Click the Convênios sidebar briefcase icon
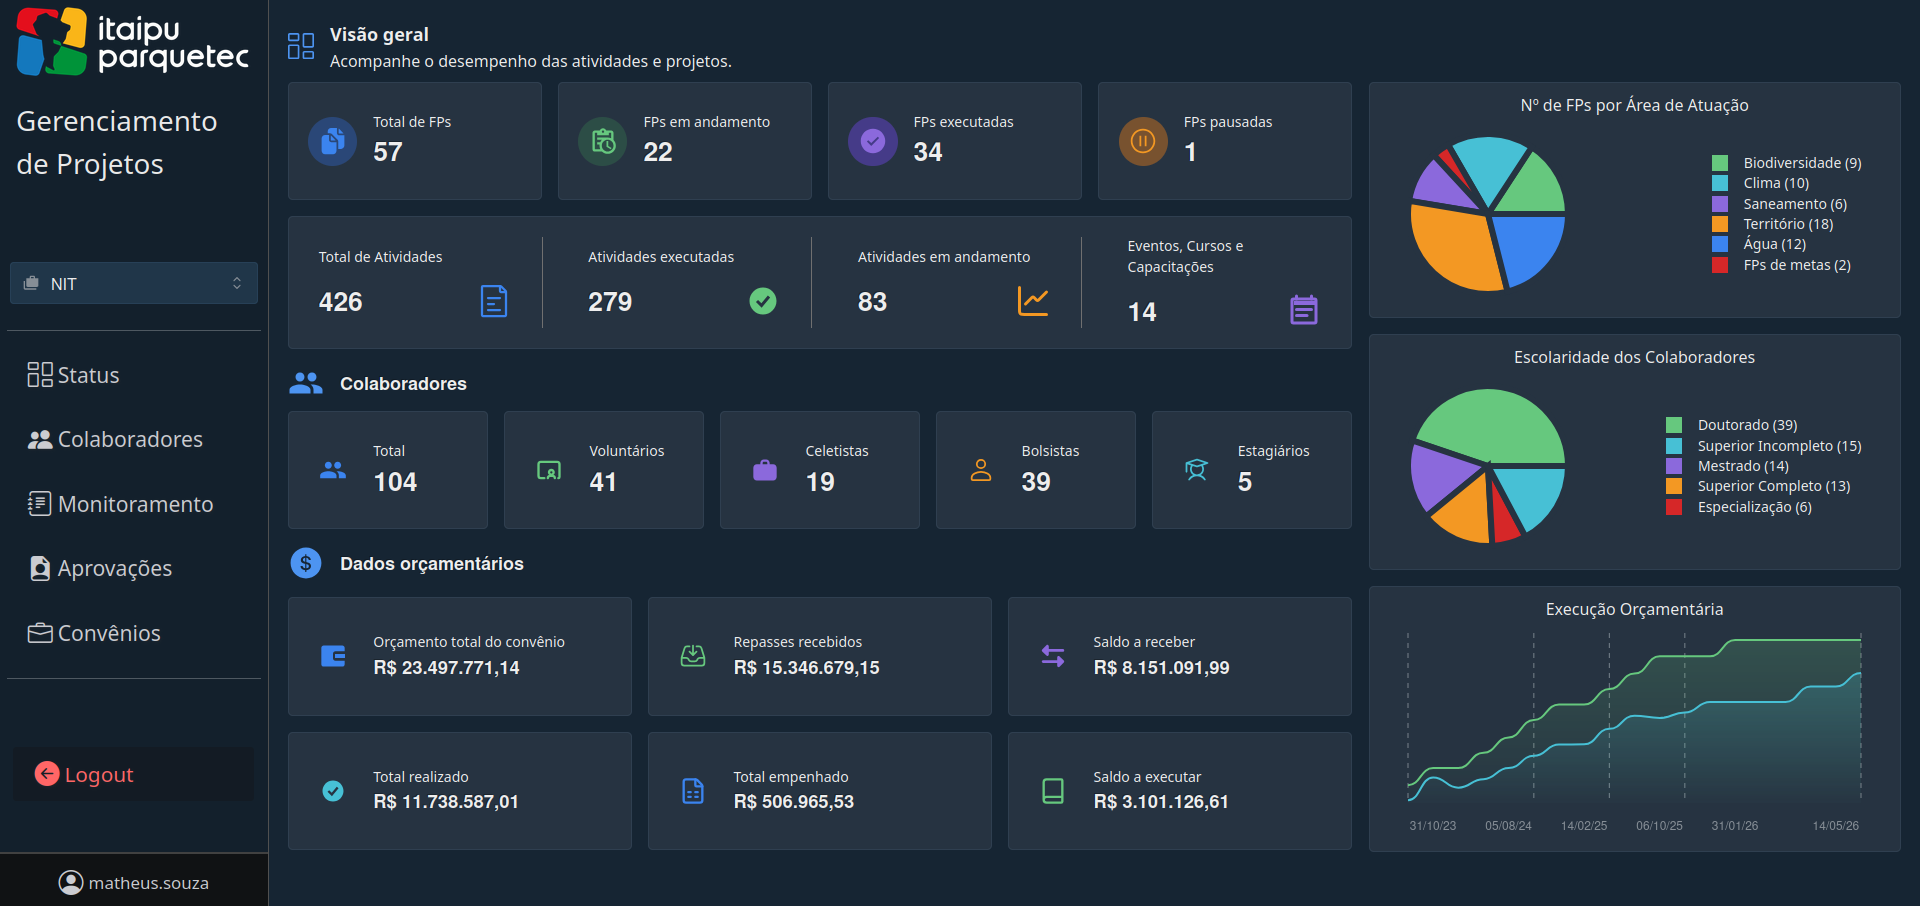Screen dimensions: 1920x906 pos(40,633)
